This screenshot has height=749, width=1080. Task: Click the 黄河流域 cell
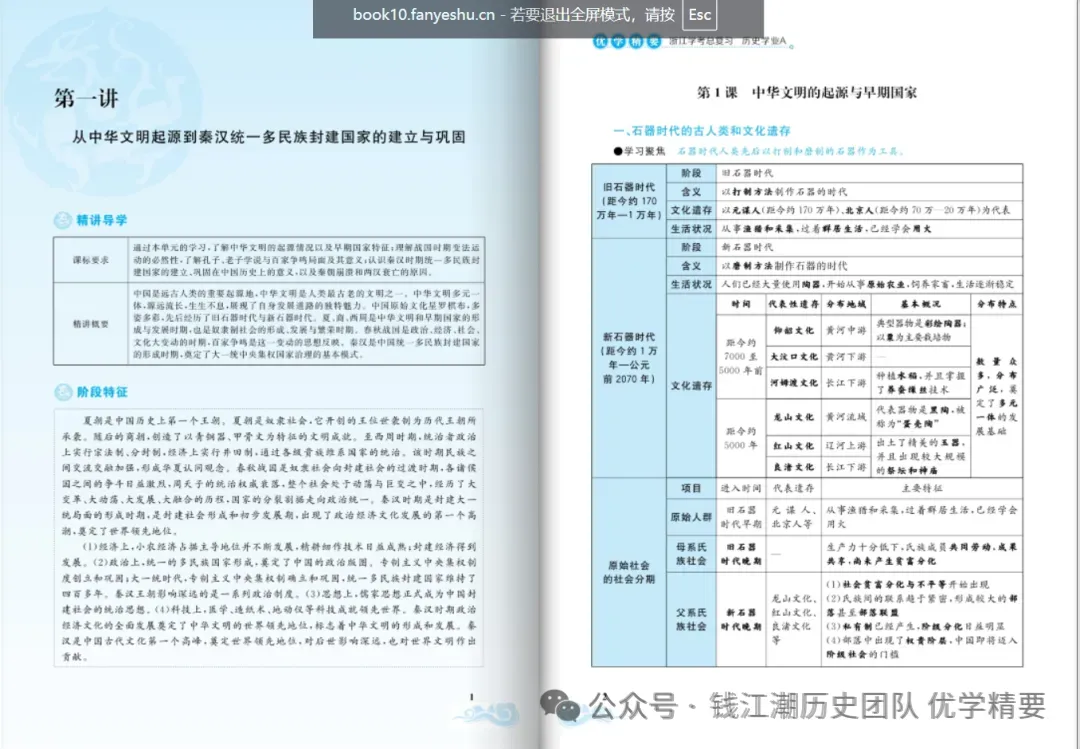(x=846, y=416)
